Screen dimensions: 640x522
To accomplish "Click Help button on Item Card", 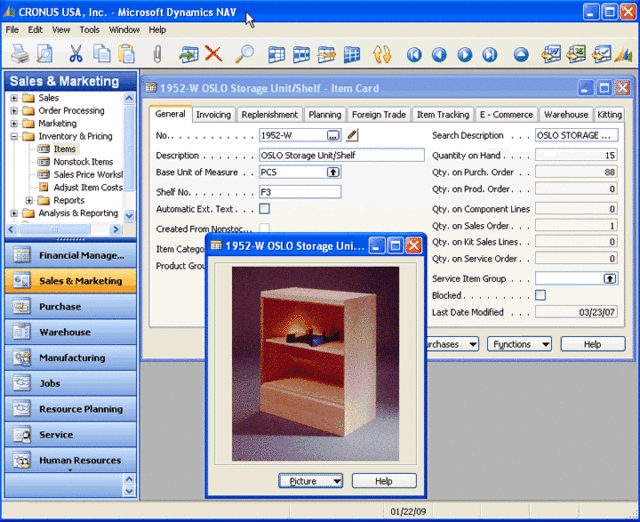I will coord(593,344).
